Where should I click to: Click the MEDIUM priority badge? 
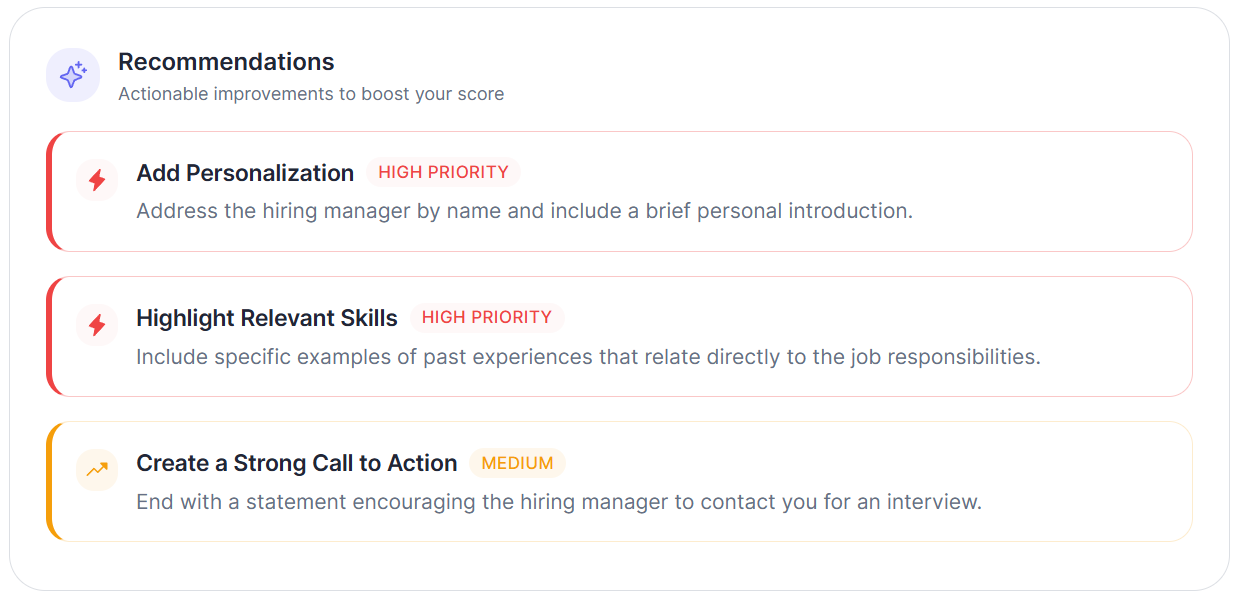coord(517,463)
